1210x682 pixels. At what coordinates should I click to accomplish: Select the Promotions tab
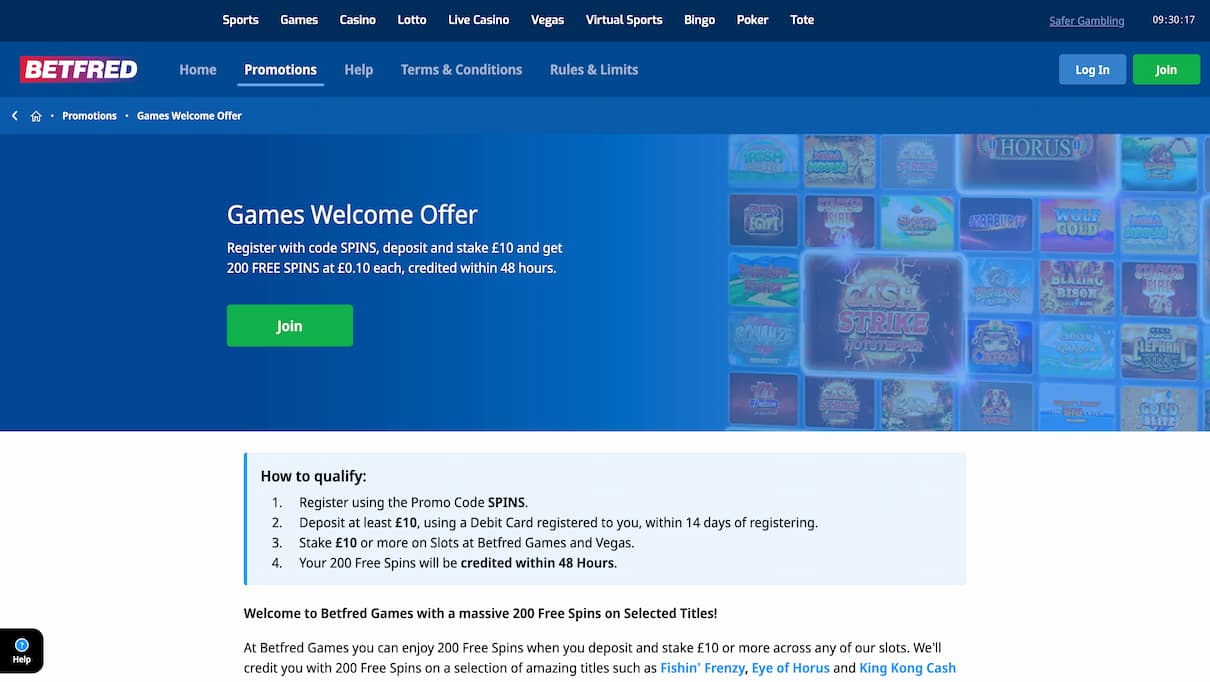pyautogui.click(x=280, y=70)
